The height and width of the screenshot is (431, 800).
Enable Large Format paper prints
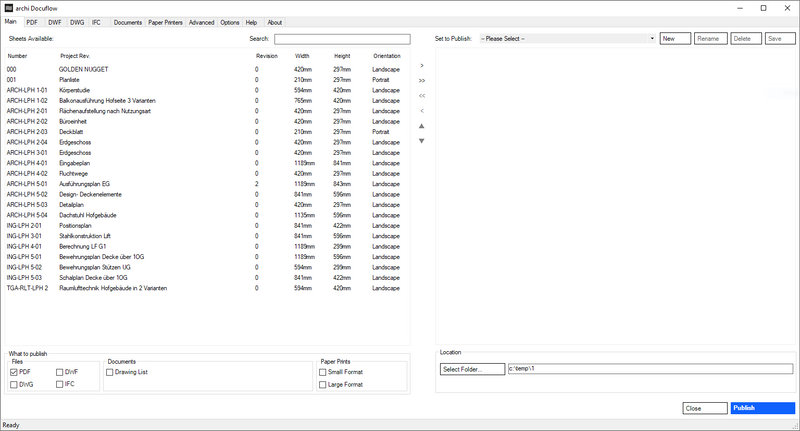coord(323,384)
